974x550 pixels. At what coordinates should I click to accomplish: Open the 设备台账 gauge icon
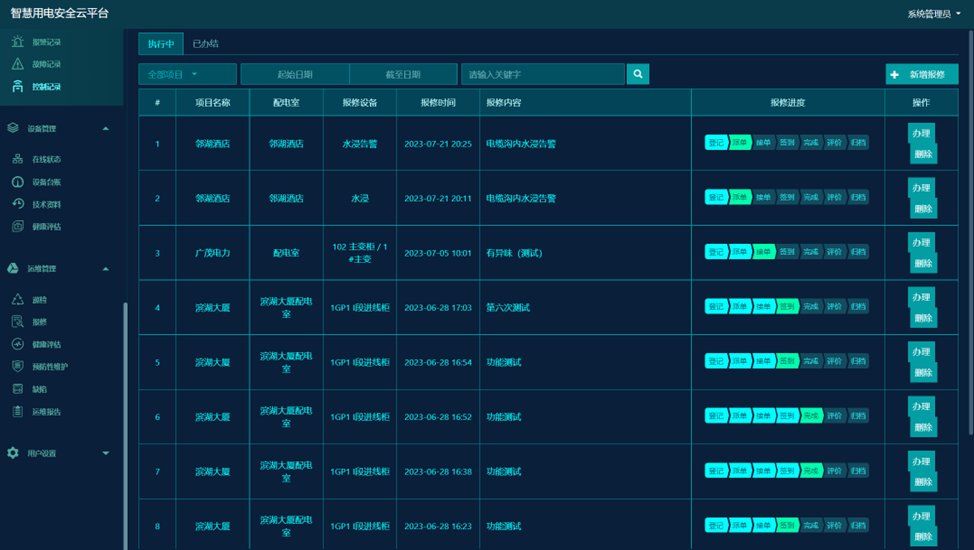coord(17,181)
